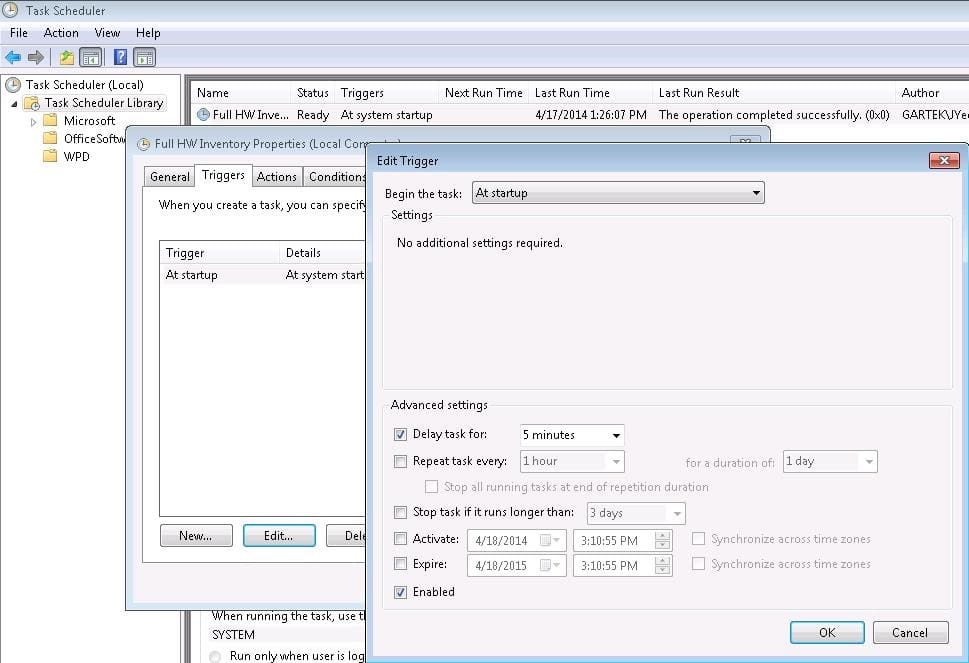Enable the Expire checkbox
Image resolution: width=969 pixels, height=663 pixels.
click(x=400, y=564)
